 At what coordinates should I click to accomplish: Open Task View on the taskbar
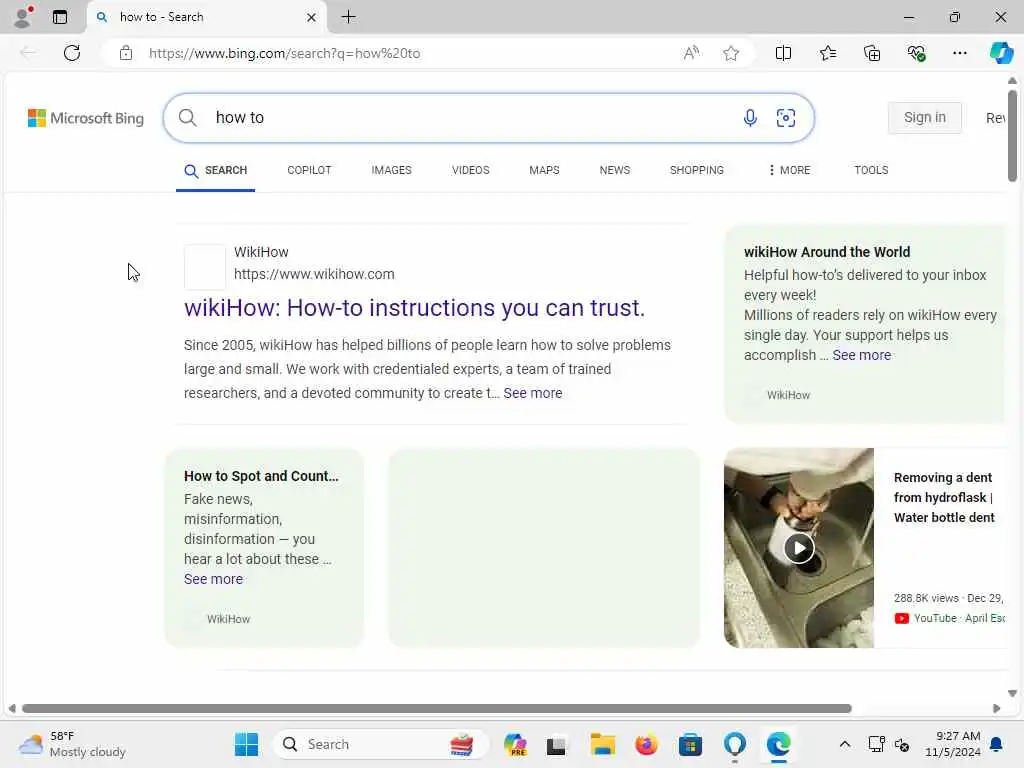556,744
